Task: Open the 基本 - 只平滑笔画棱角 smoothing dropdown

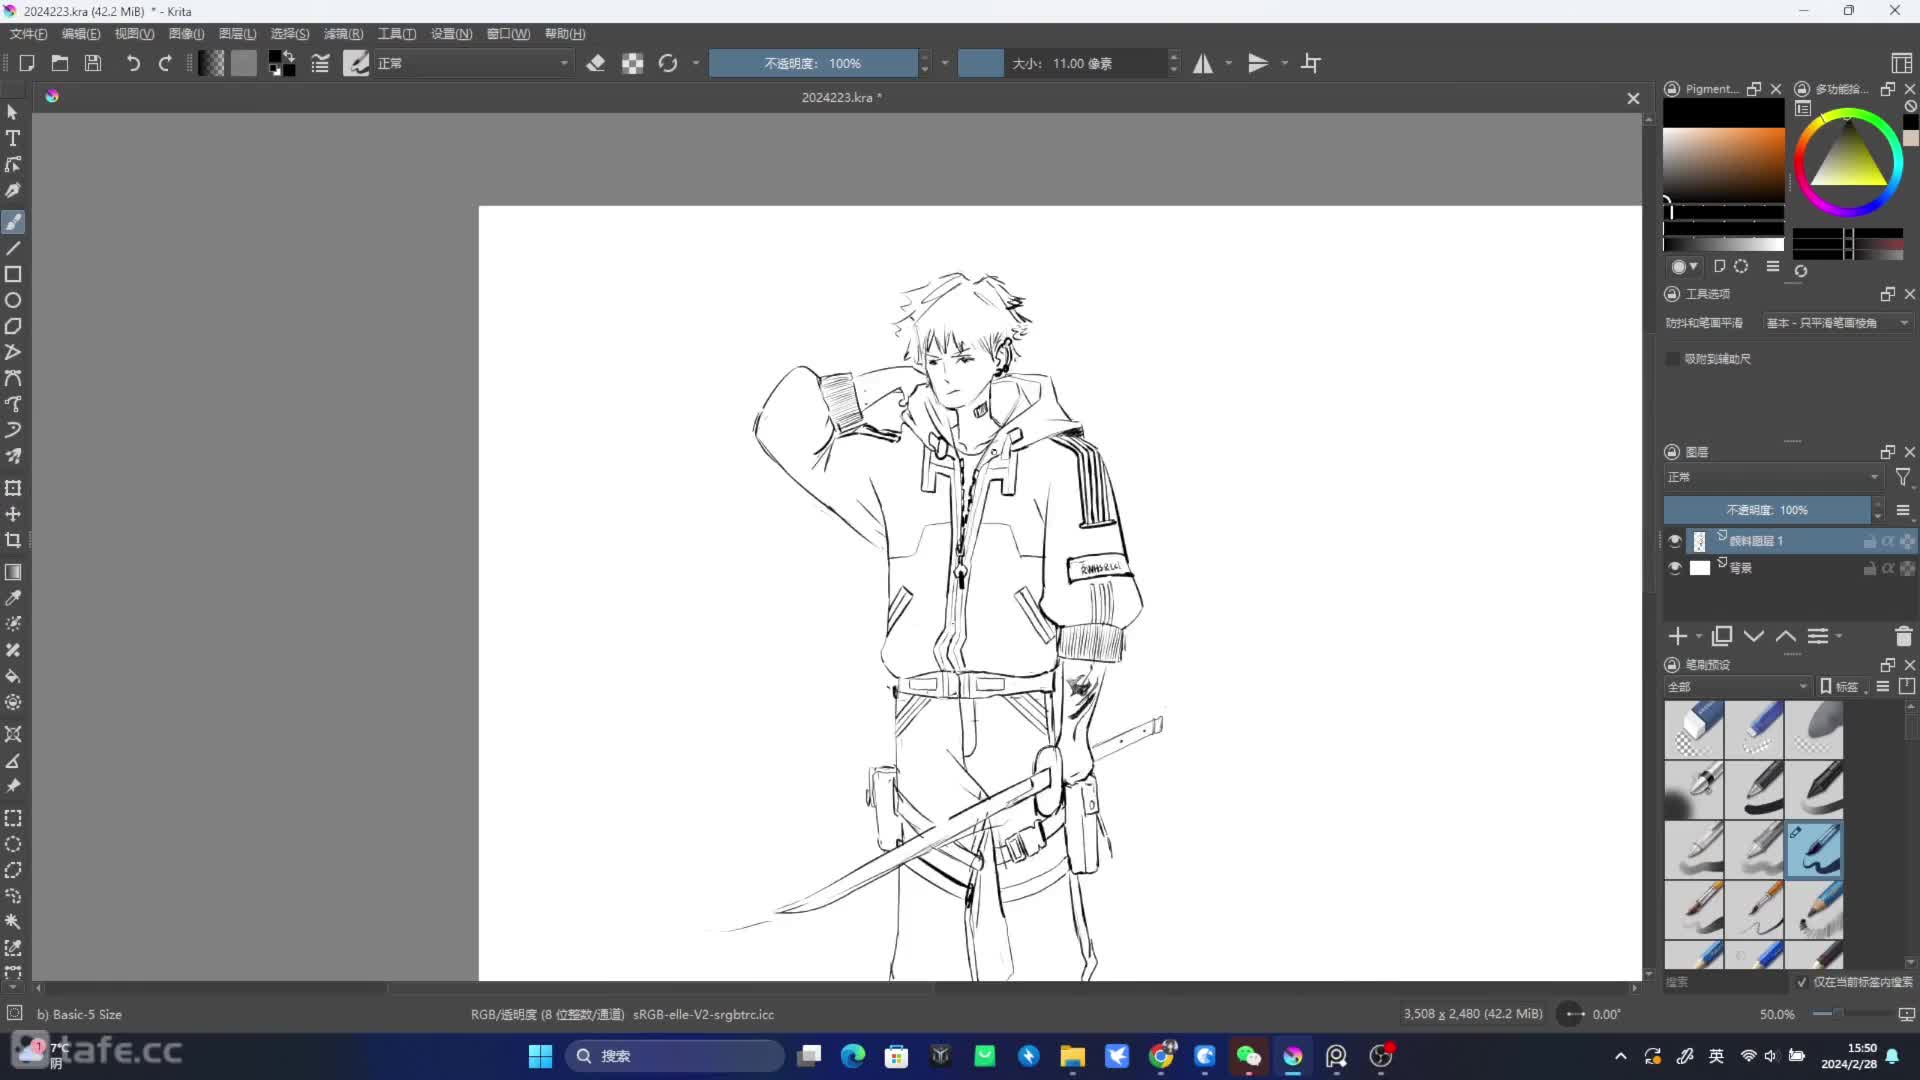Action: tap(1838, 323)
